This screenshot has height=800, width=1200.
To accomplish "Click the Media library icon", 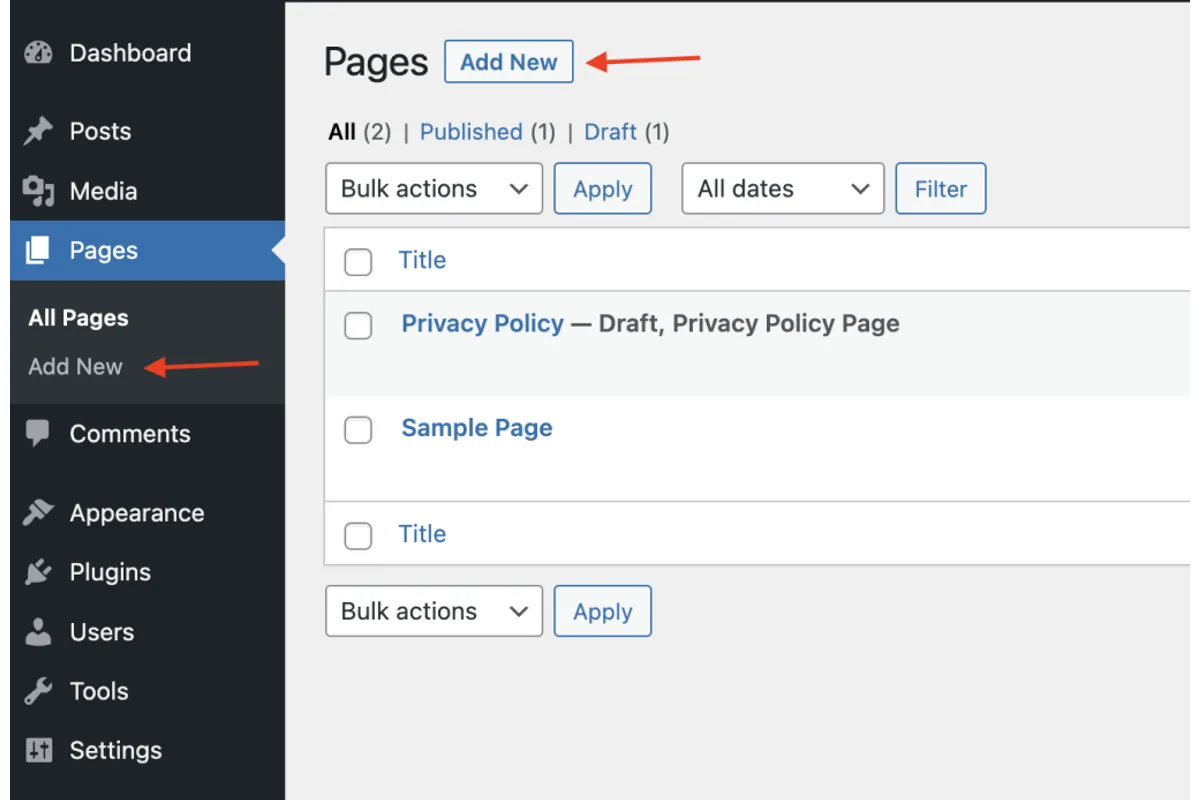I will pyautogui.click(x=38, y=191).
